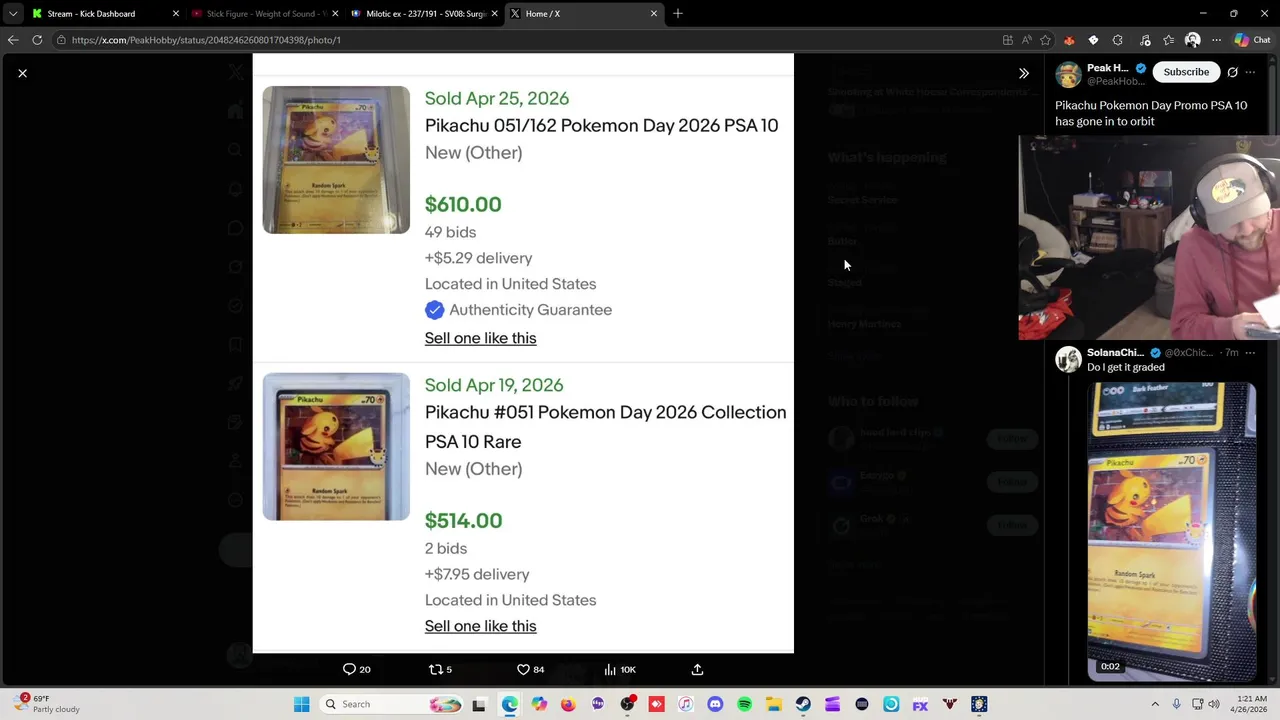1280x720 pixels.
Task: Open the white tag-shaped extension icon
Action: tap(1093, 40)
